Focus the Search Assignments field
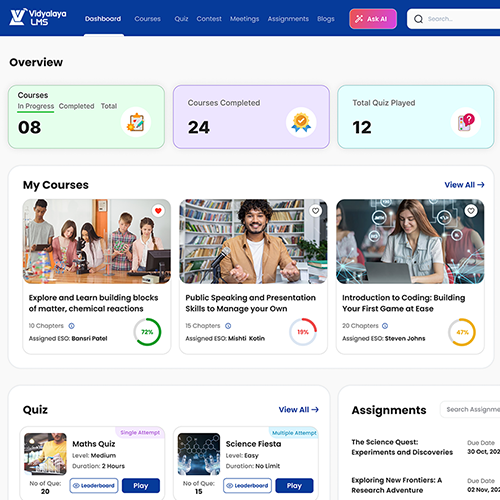500x500 pixels. coord(470,409)
